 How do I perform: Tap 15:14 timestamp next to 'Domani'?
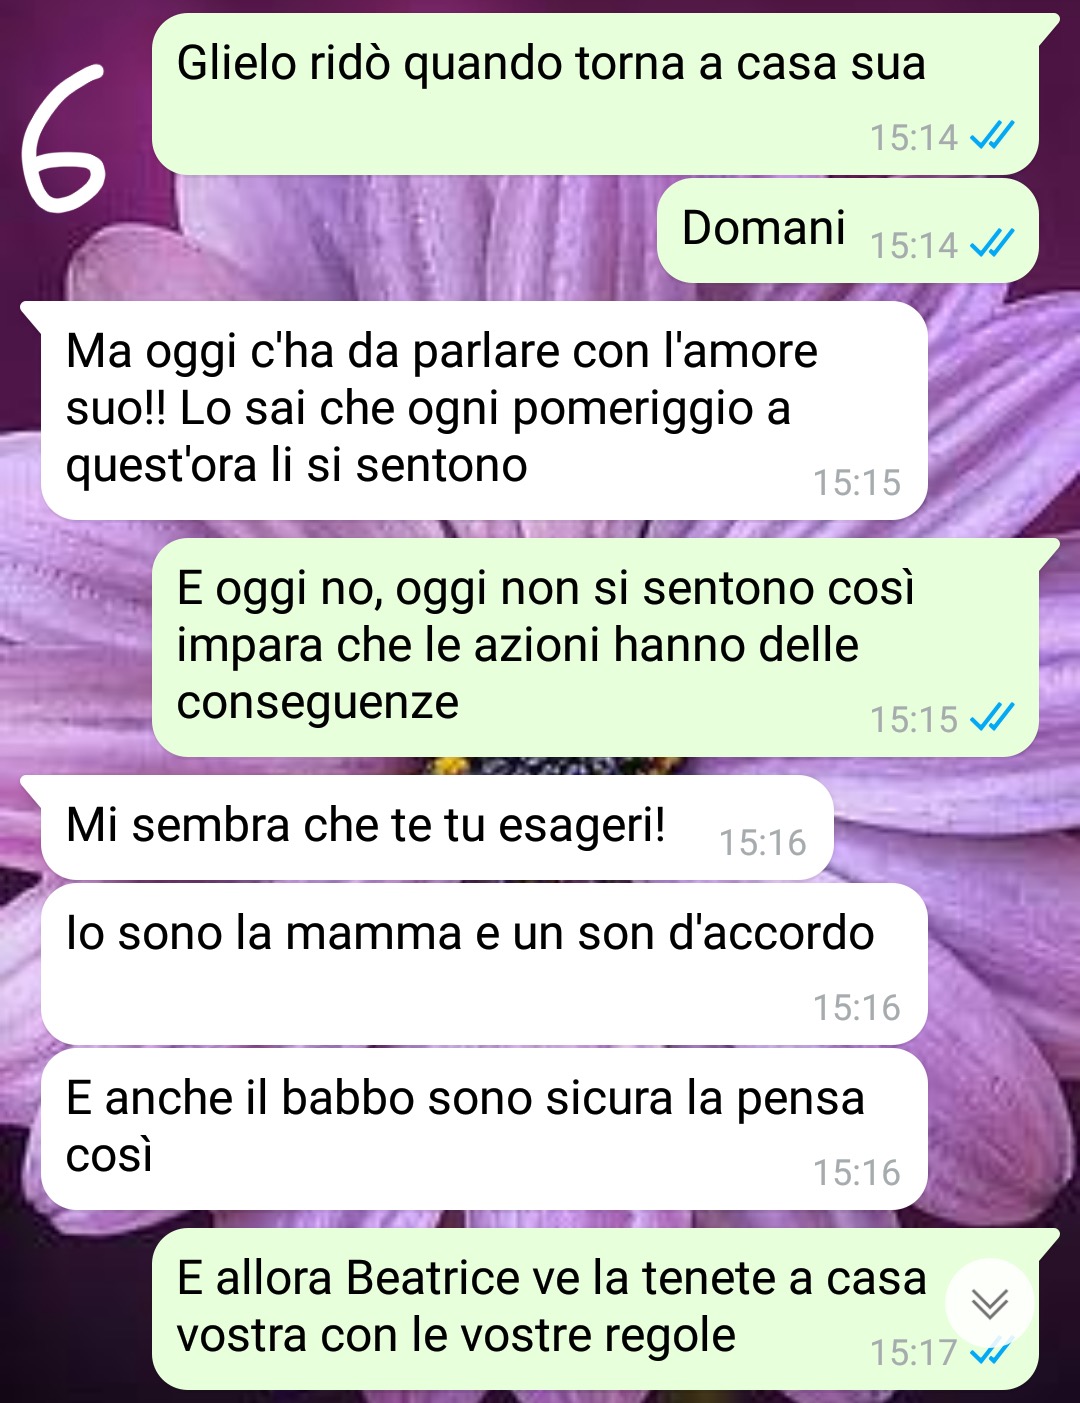pos(914,245)
